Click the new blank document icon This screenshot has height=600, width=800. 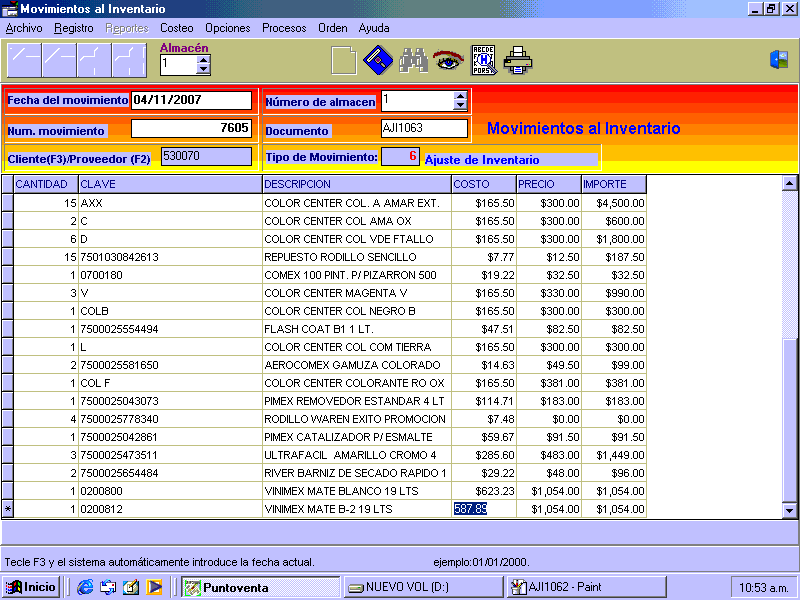click(x=343, y=61)
